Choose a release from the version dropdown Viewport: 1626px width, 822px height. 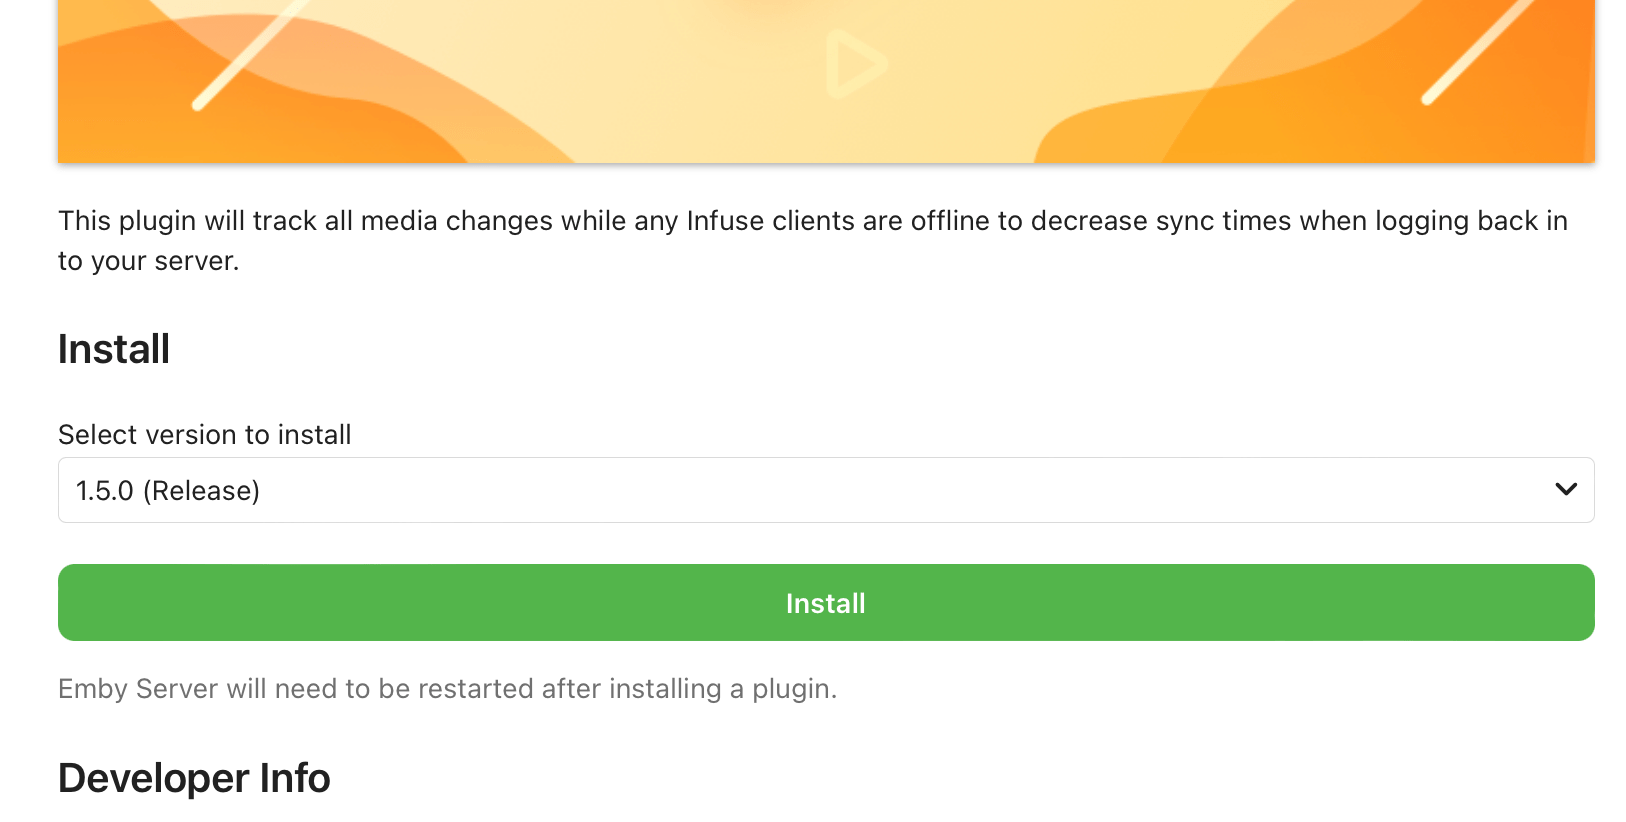tap(826, 490)
